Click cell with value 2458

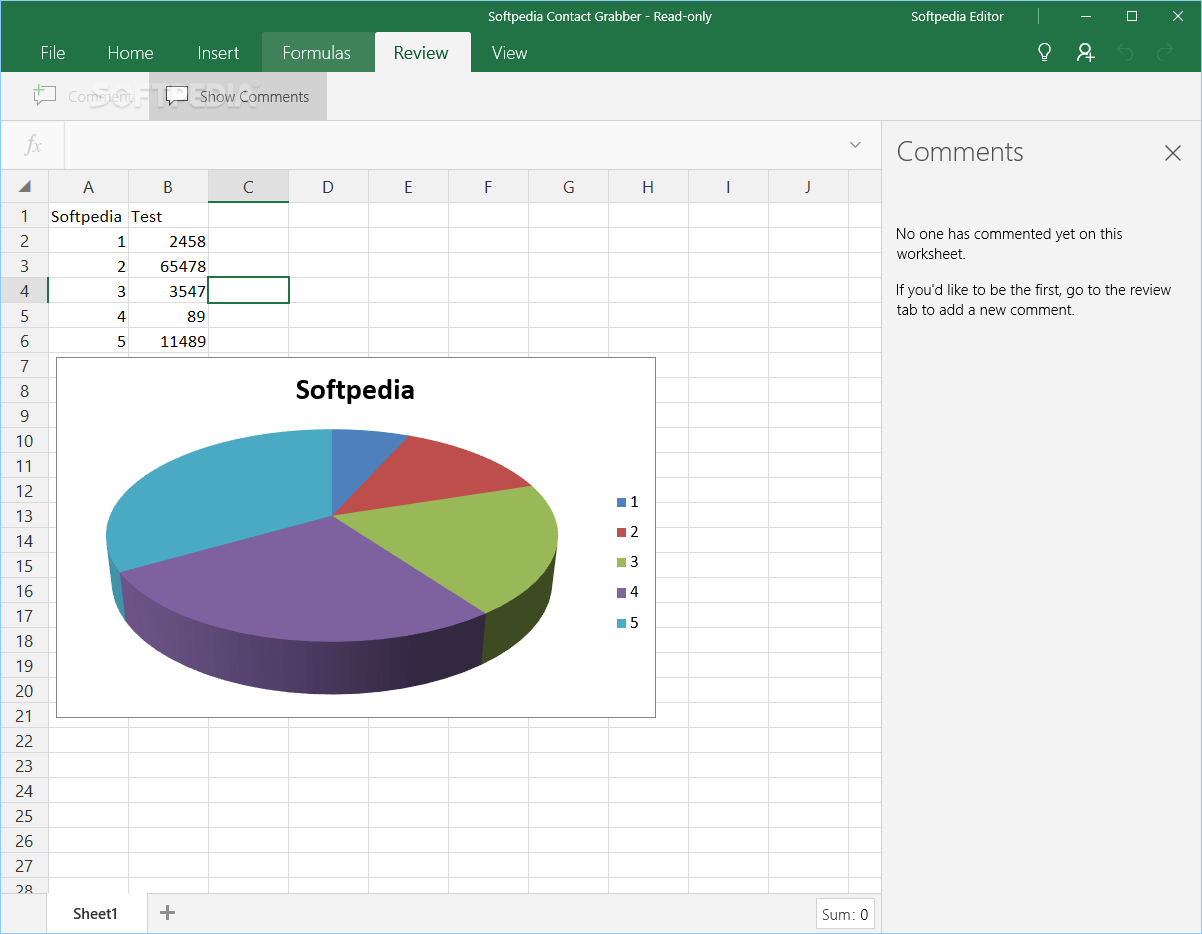[168, 241]
